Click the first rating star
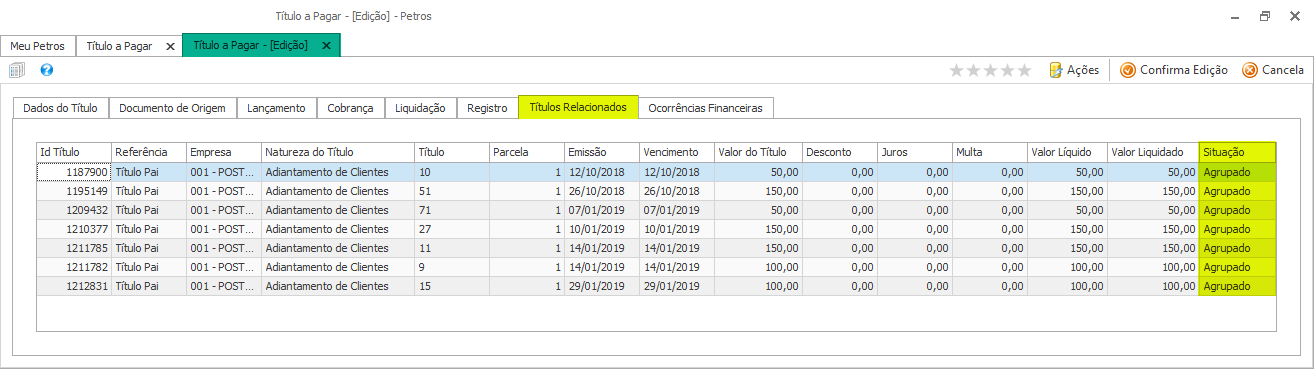Image resolution: width=1315 pixels, height=369 pixels. (956, 70)
